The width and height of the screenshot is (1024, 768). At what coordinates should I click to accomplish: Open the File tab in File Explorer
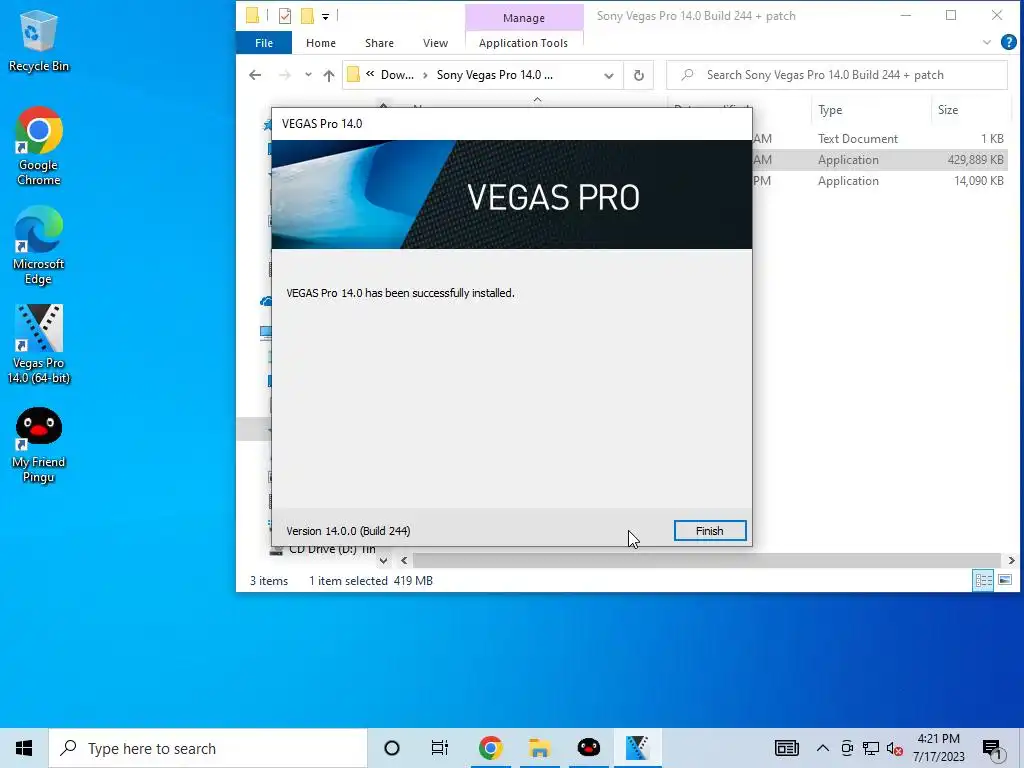(x=264, y=43)
